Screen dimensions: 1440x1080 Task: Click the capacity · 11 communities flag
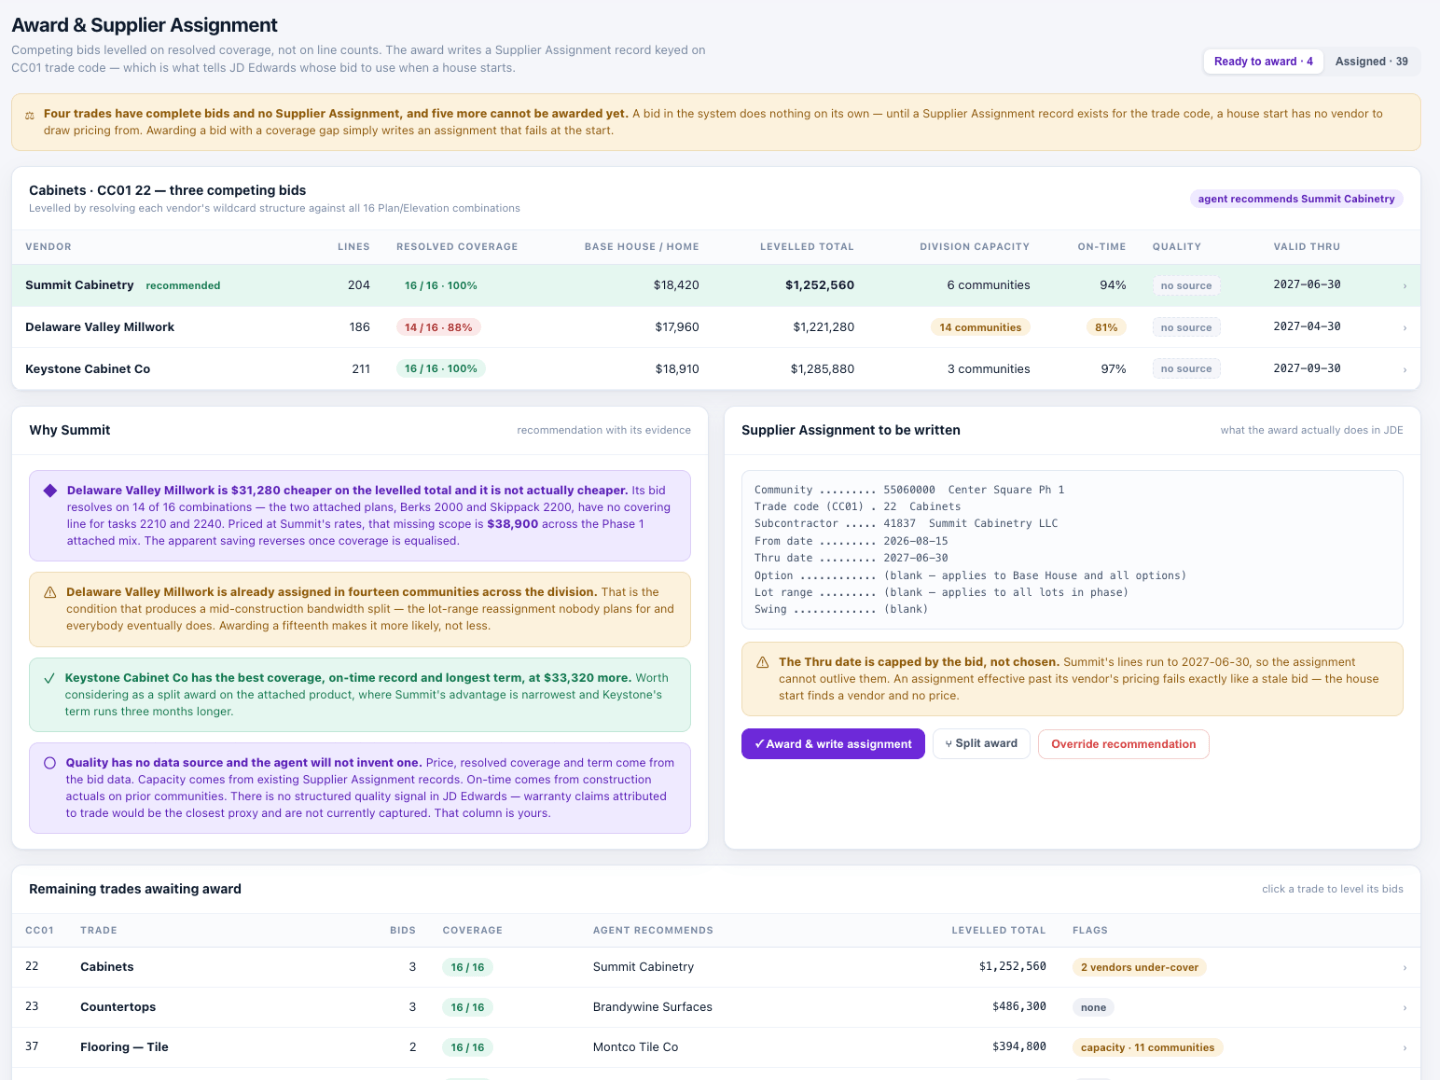pos(1148,1047)
